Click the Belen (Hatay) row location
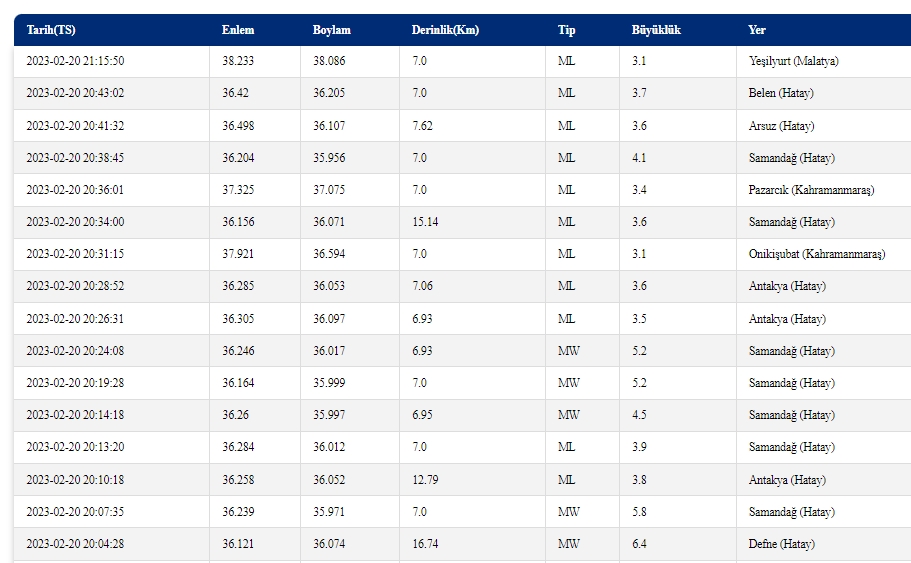 click(x=781, y=93)
